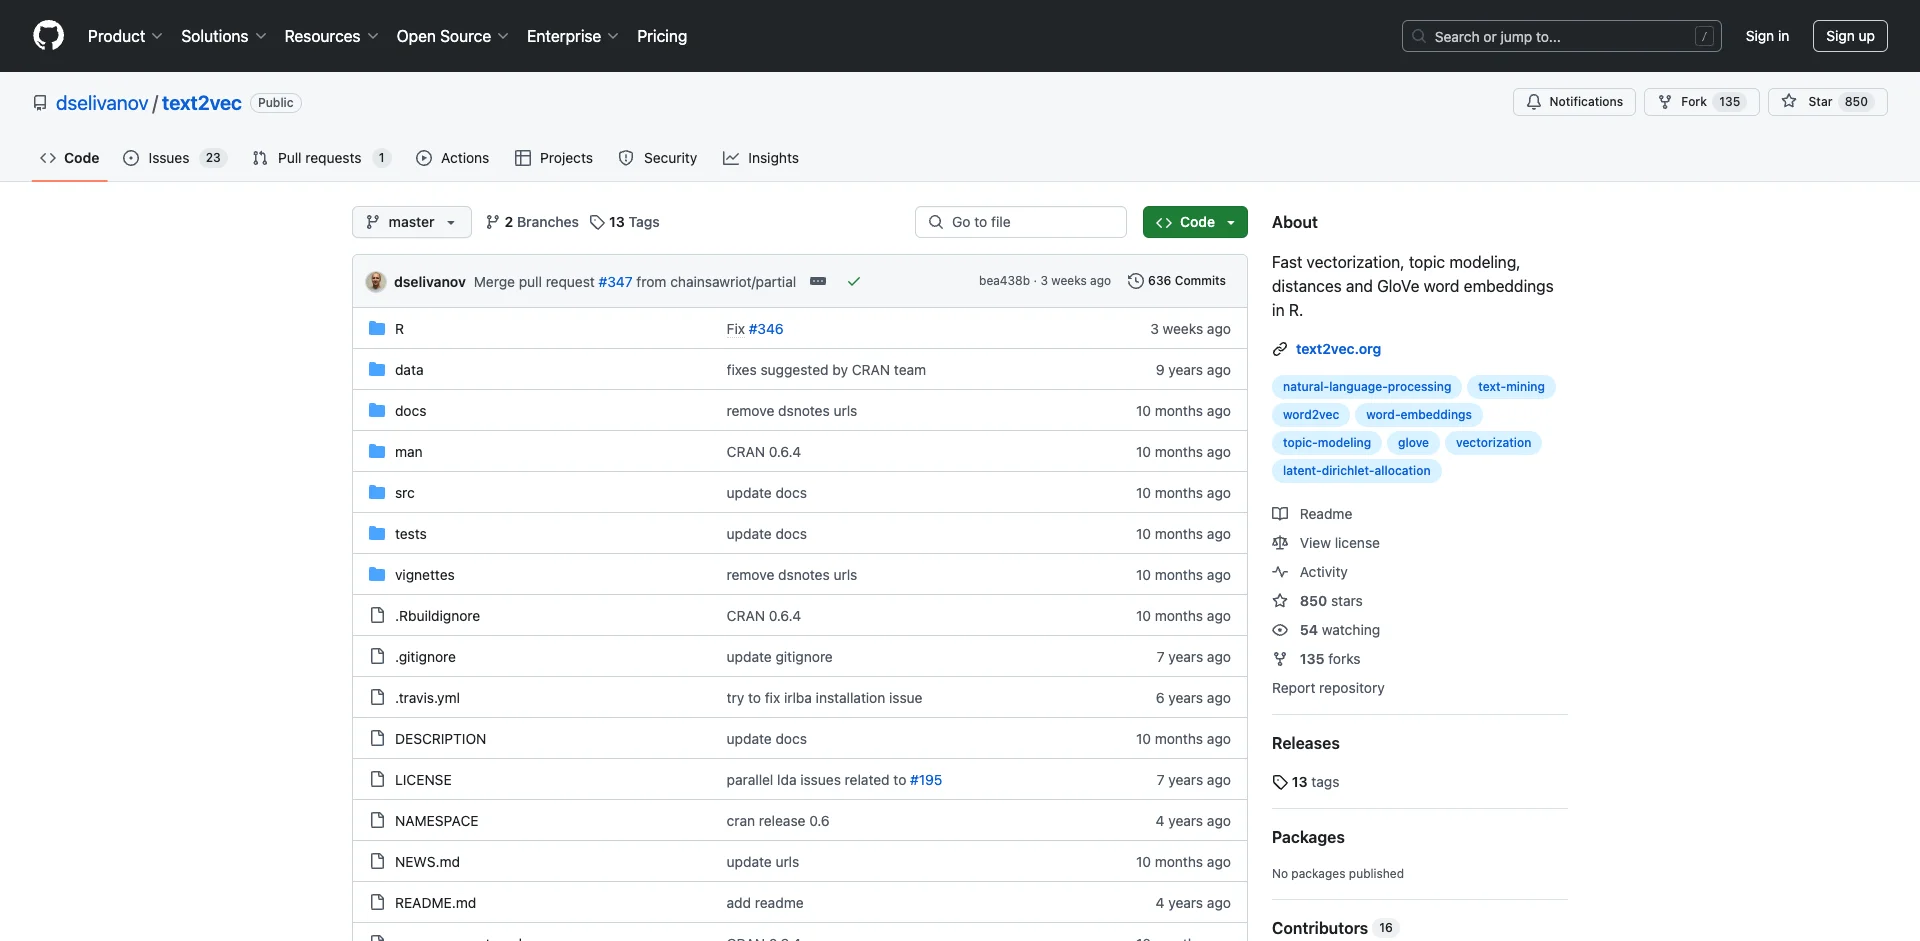The width and height of the screenshot is (1920, 941).
Task: Click the star icon on Star button
Action: [x=1789, y=102]
